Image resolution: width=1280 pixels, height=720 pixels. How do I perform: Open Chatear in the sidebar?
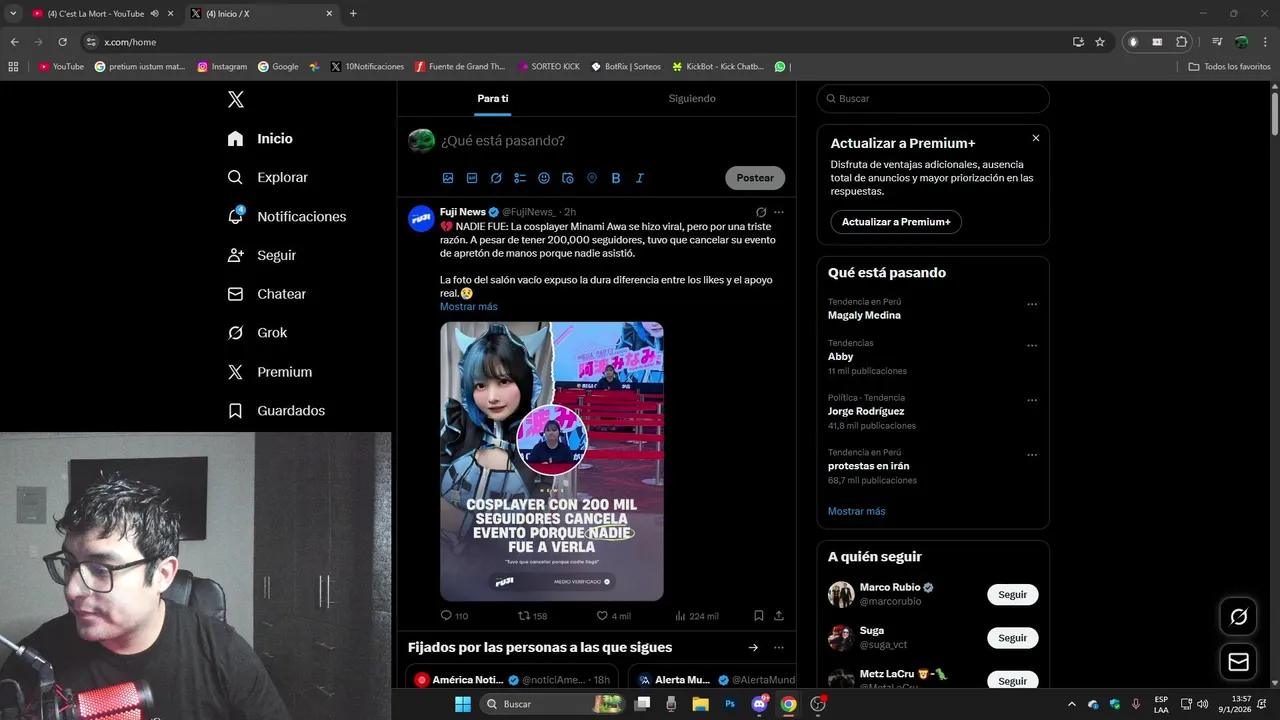(266, 294)
